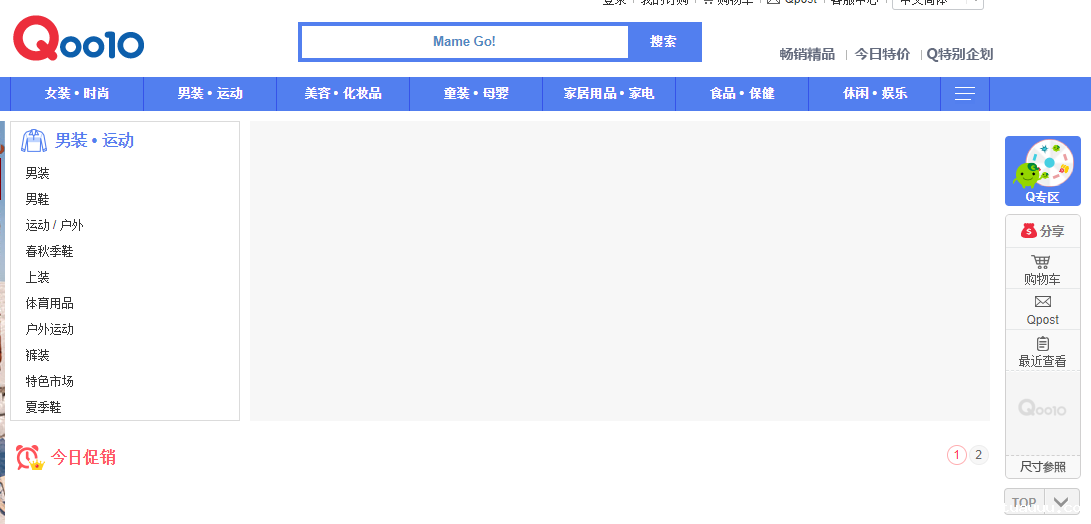
Task: Select 运动 / 户外 in the sidebar list
Action: [x=55, y=225]
